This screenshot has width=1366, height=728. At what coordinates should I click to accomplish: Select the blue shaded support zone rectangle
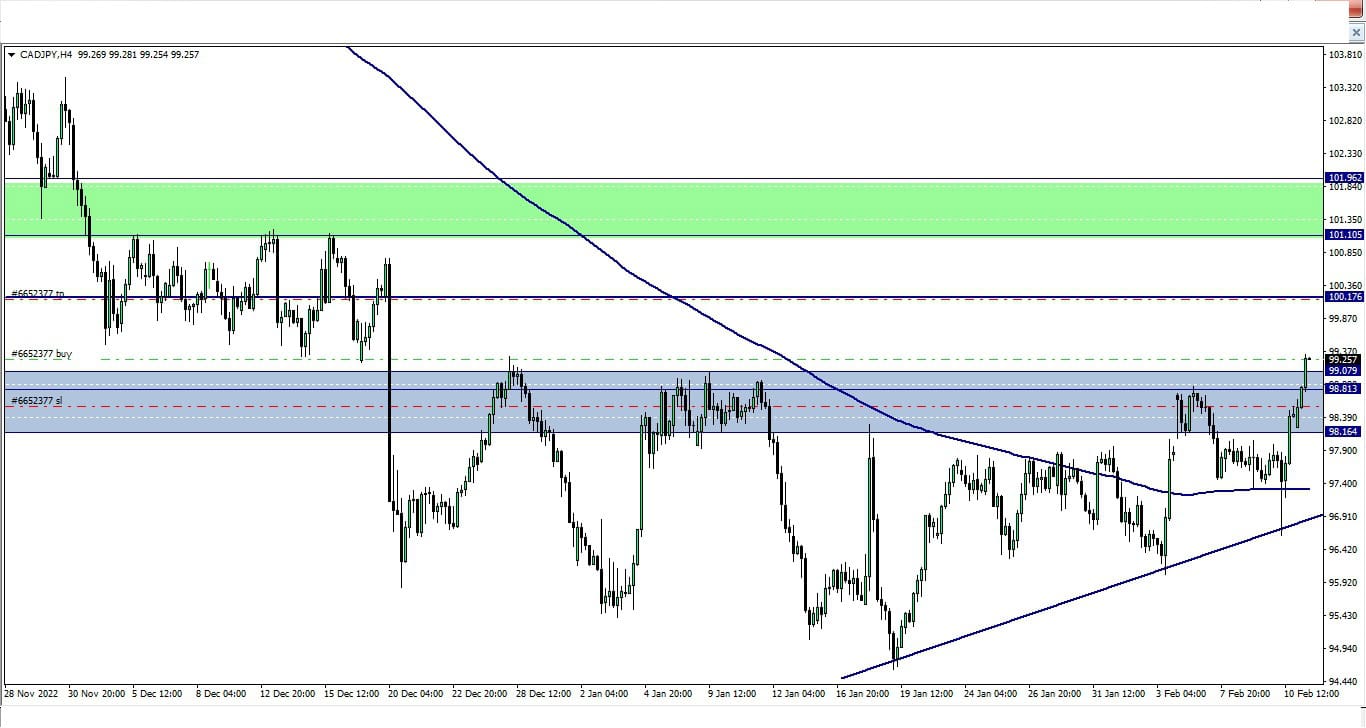[663, 402]
